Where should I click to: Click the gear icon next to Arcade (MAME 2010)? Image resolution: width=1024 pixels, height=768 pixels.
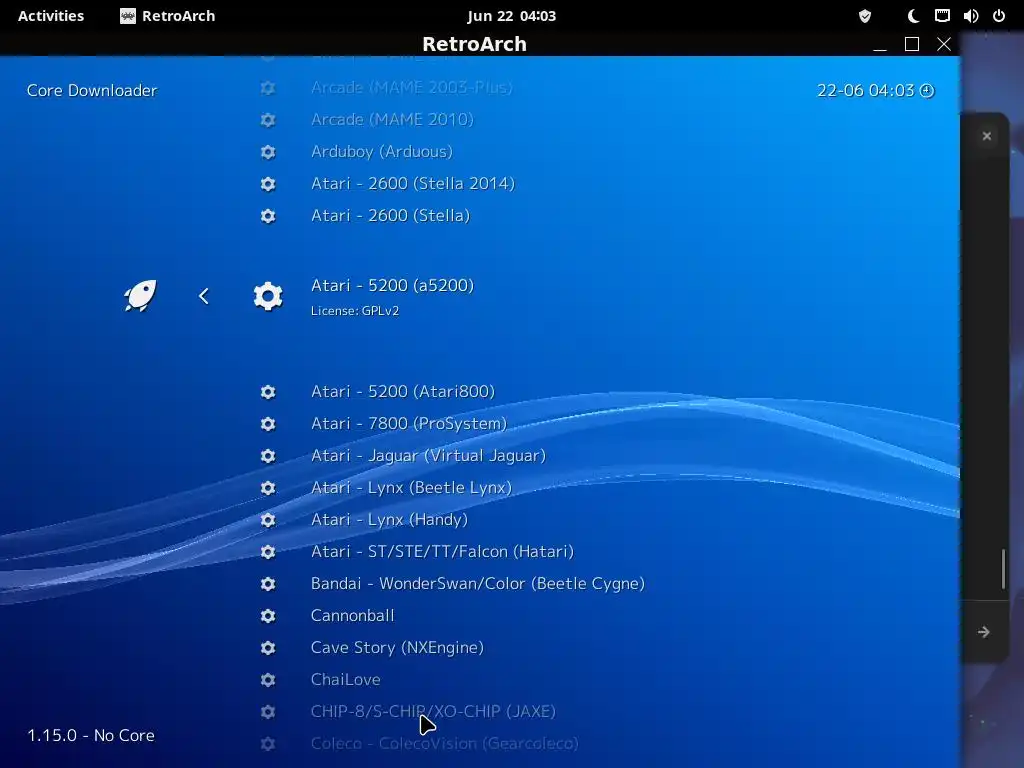pos(268,120)
